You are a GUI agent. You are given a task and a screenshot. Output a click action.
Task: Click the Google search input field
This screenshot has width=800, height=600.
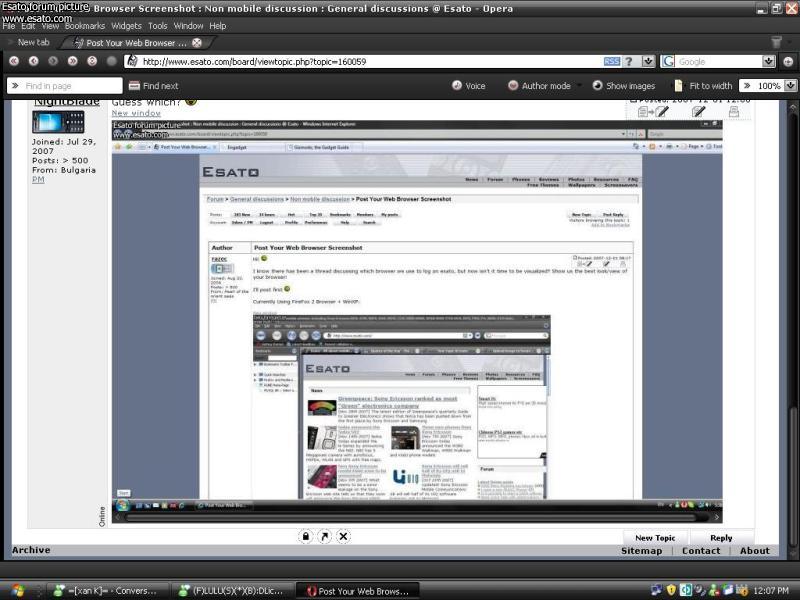pos(718,61)
